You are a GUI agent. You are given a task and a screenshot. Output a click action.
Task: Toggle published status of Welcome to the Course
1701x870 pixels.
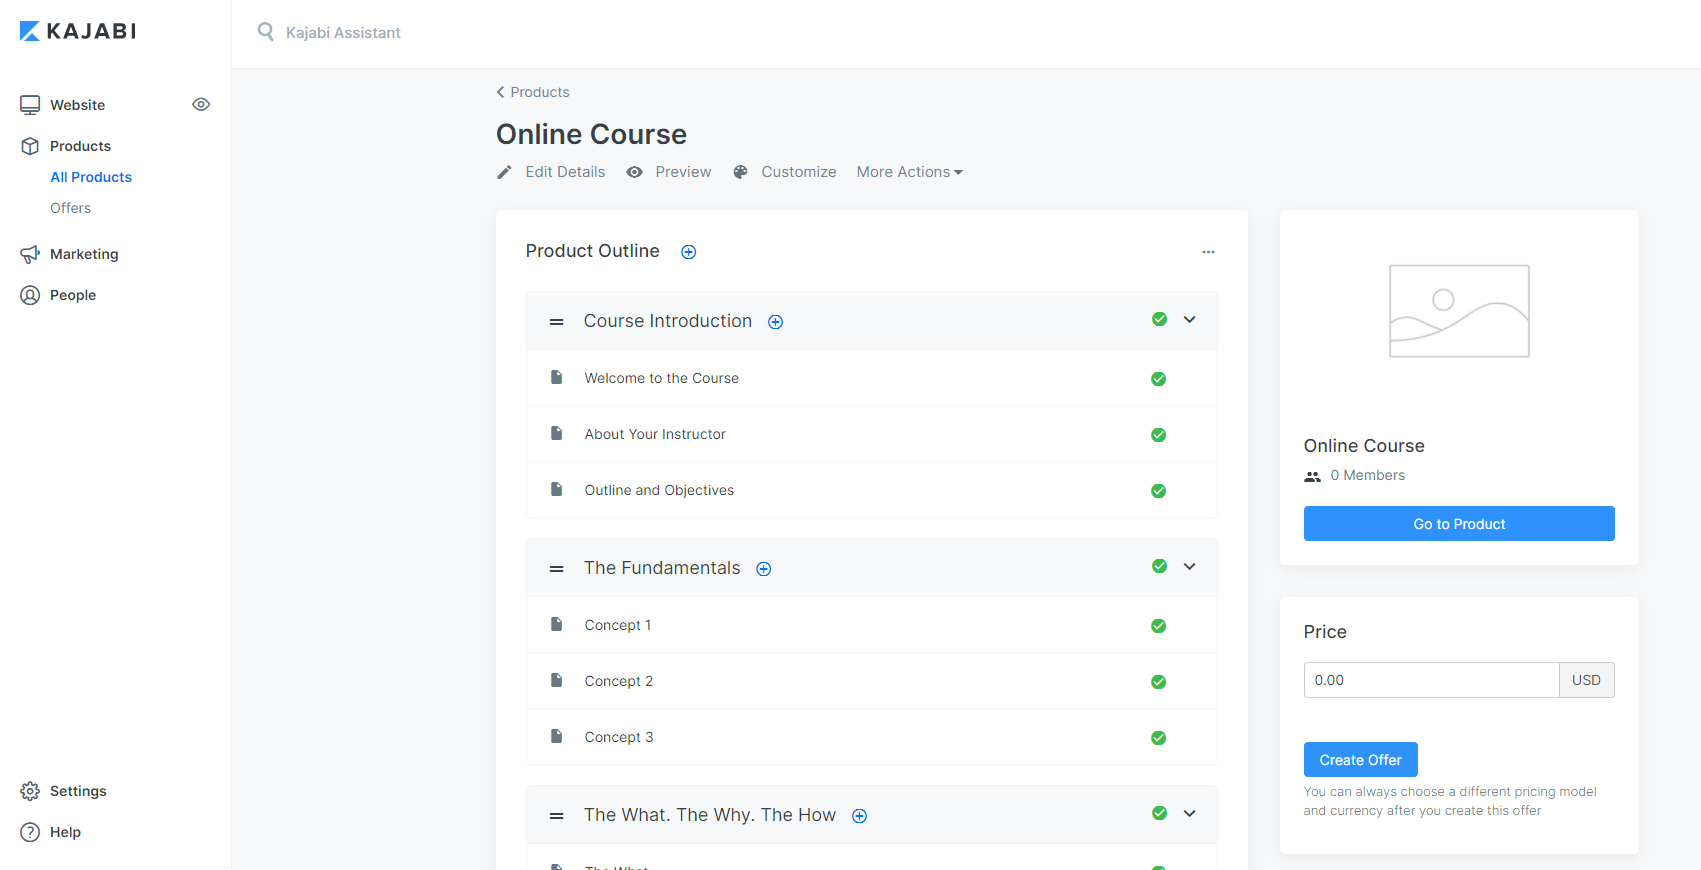pyautogui.click(x=1159, y=379)
